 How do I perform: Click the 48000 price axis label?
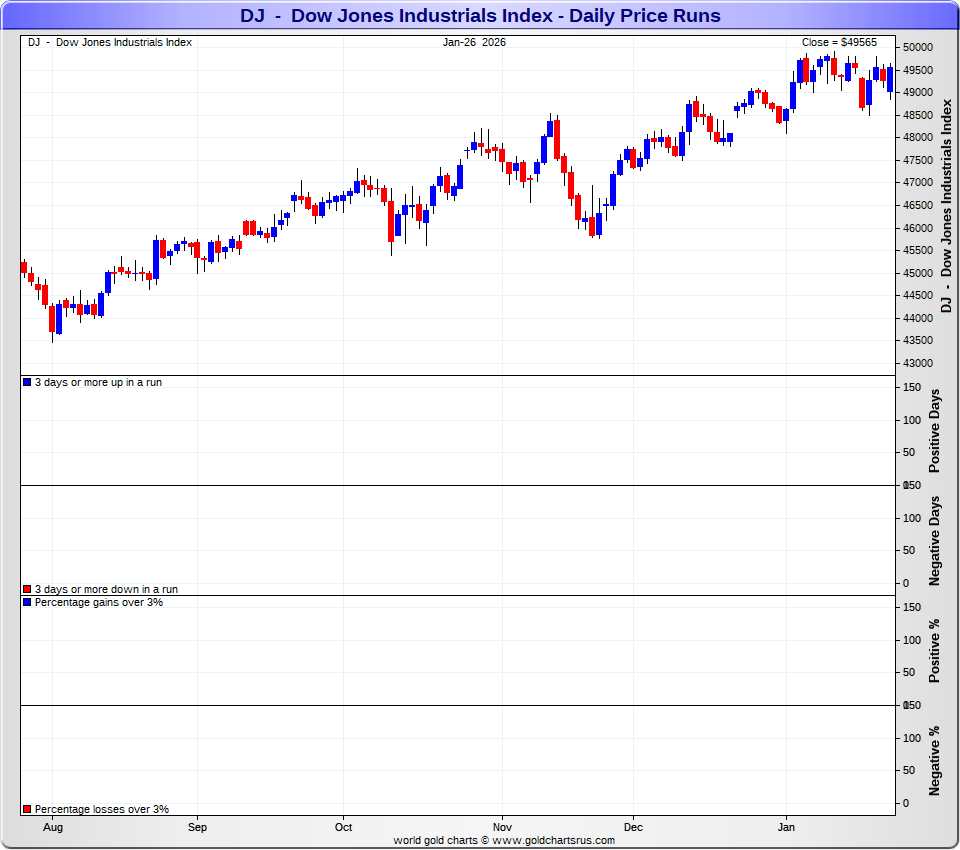click(918, 138)
